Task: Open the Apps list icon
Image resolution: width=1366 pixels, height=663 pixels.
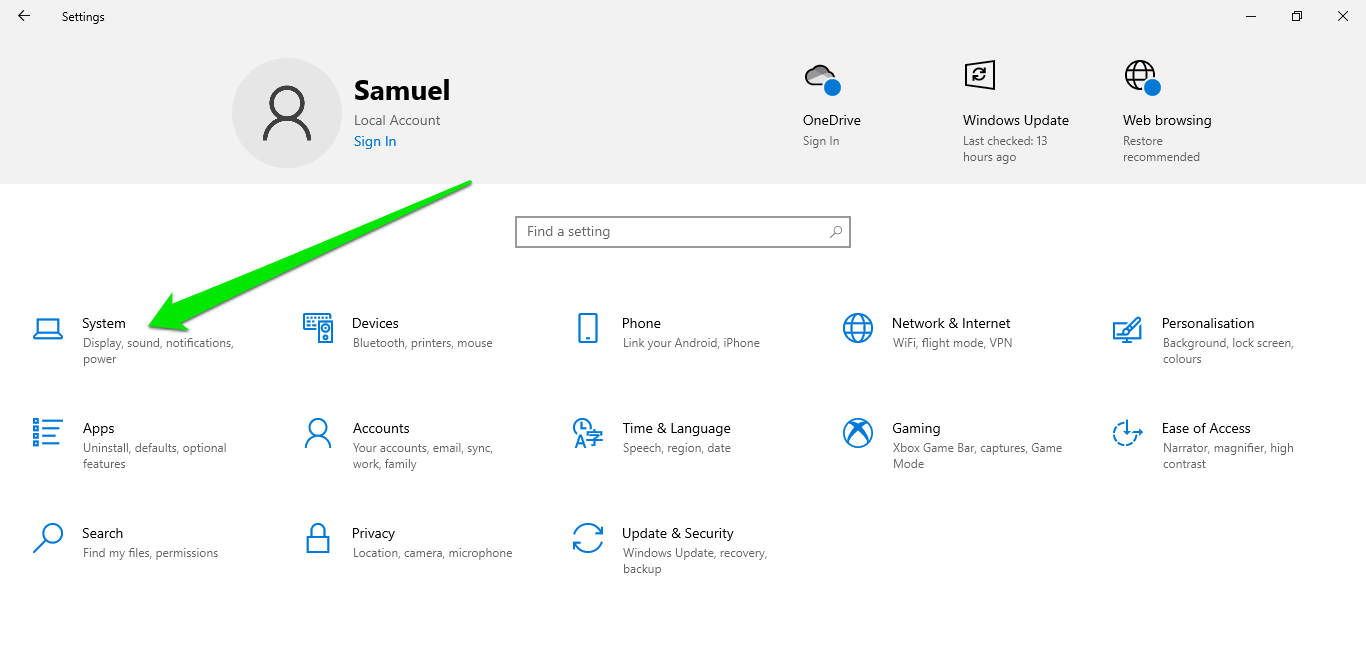Action: tap(48, 432)
